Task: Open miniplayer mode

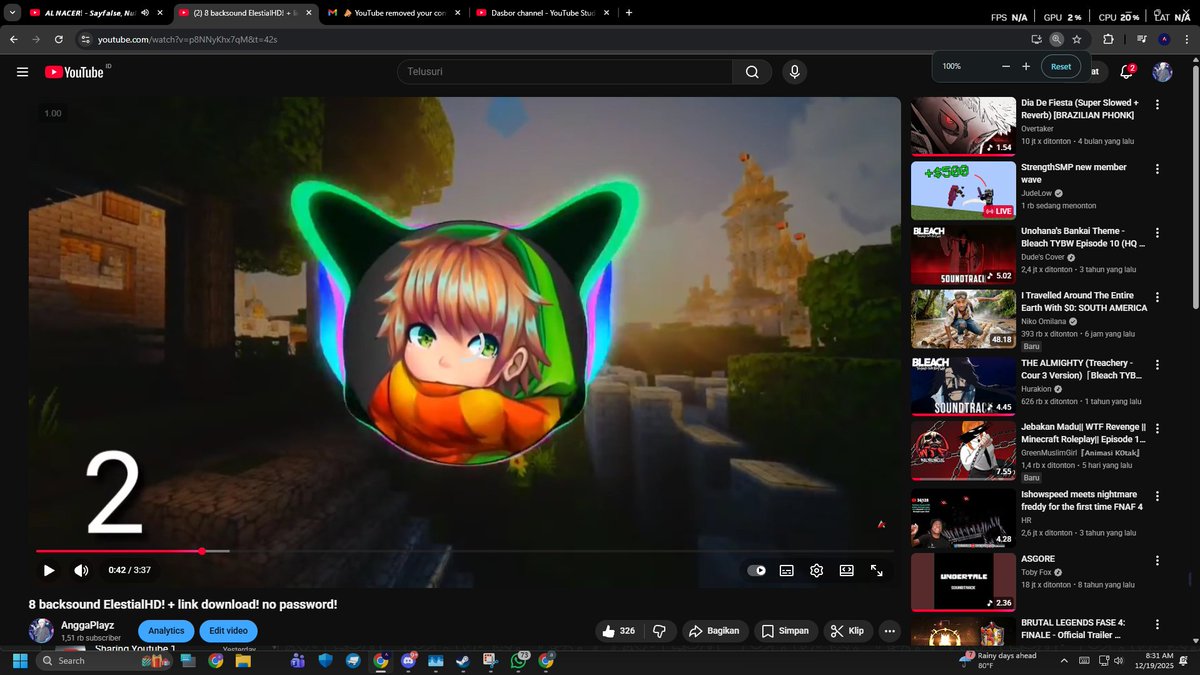Action: [x=847, y=570]
